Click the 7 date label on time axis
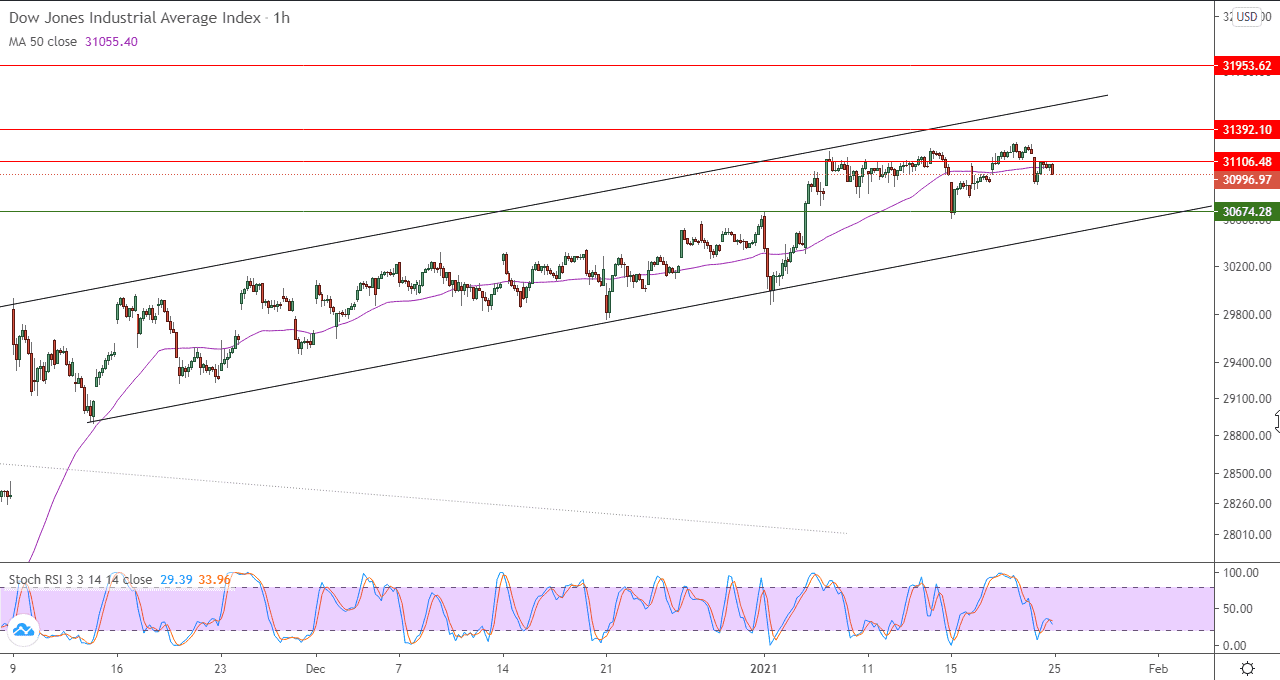Viewport: 1280px width, 680px height. pos(399,668)
